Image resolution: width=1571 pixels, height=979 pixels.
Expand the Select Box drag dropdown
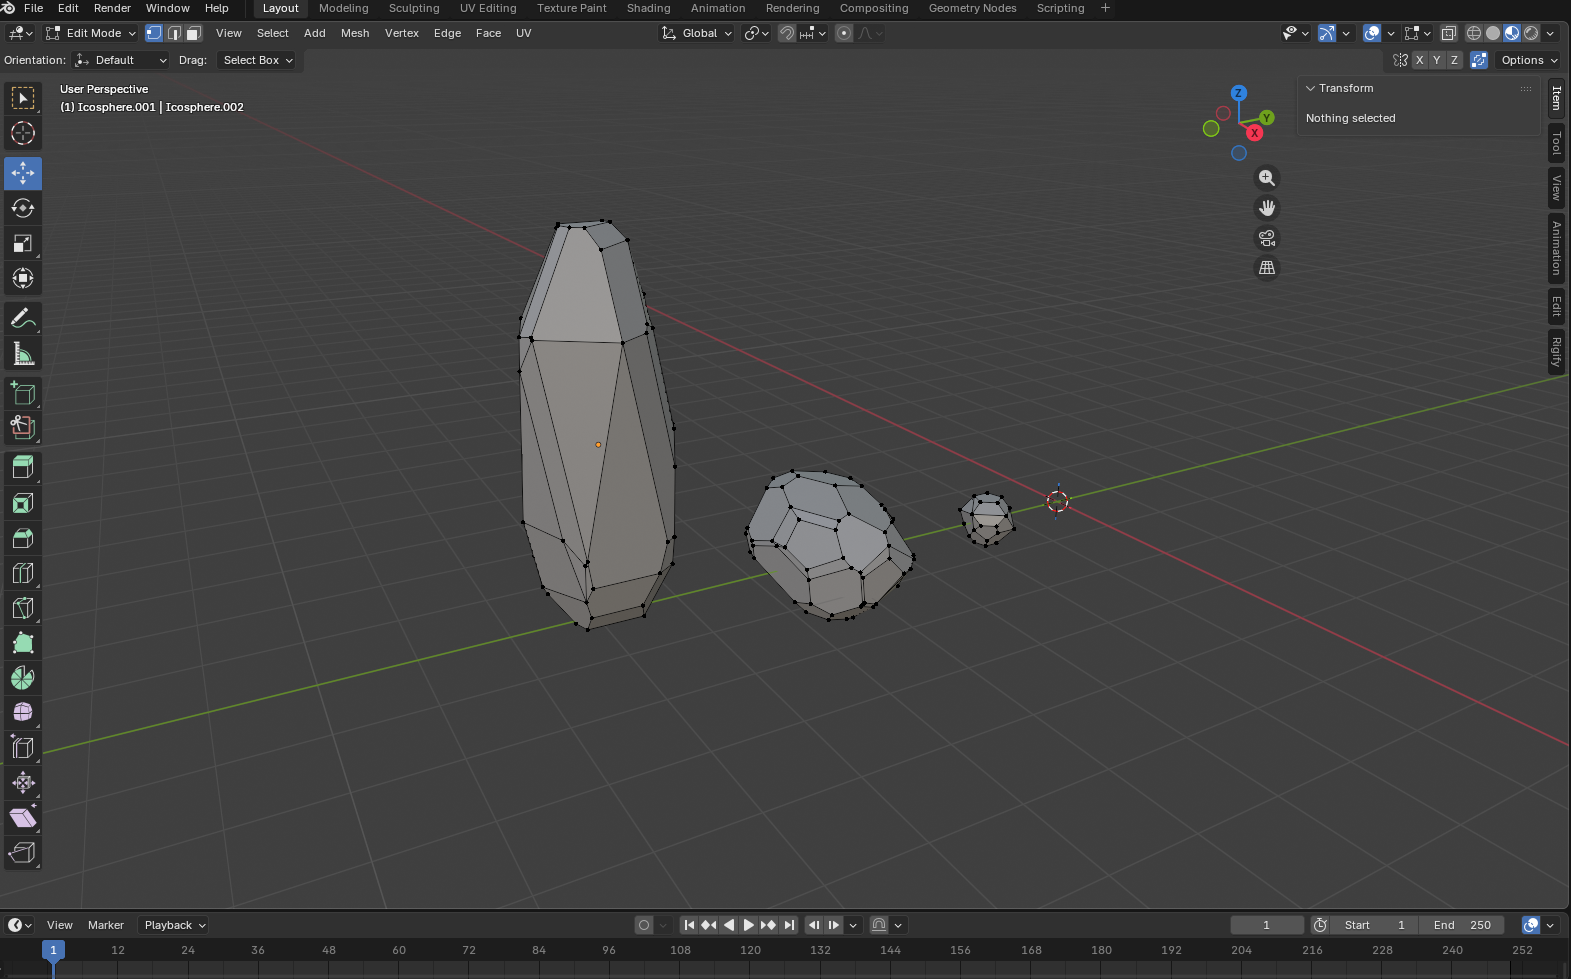pos(258,60)
